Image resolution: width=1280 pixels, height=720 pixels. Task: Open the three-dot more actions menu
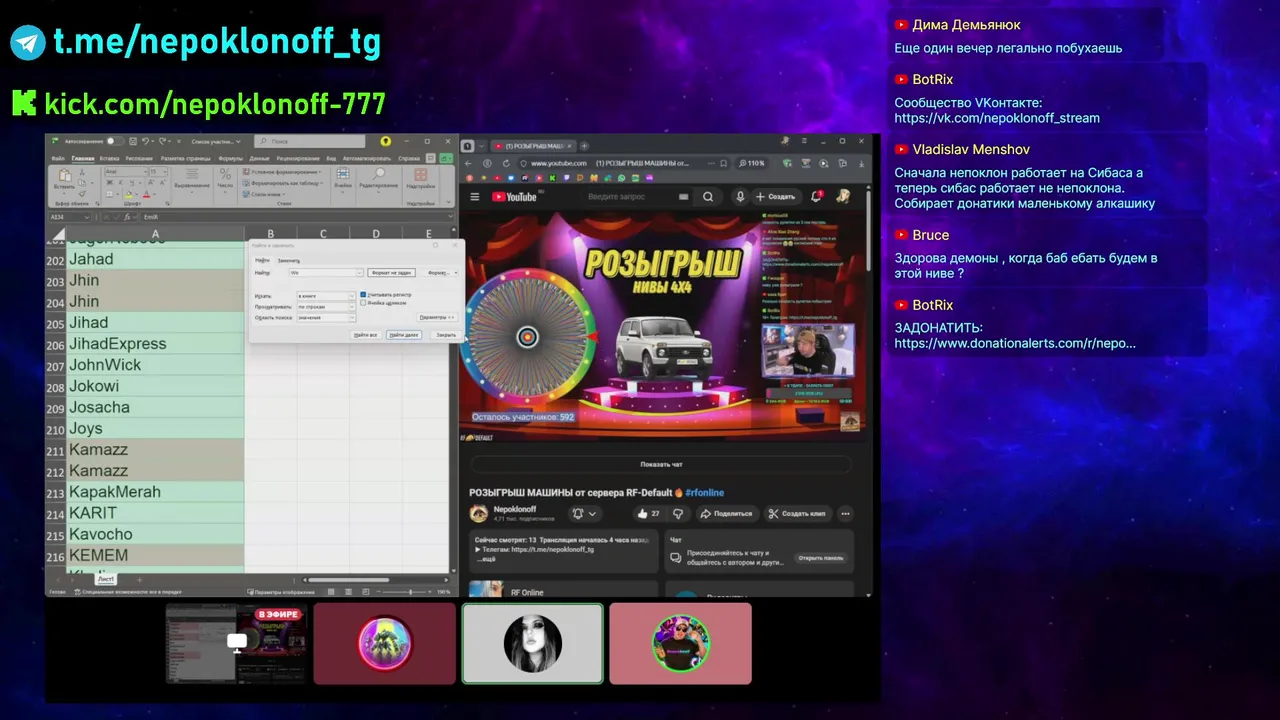845,513
